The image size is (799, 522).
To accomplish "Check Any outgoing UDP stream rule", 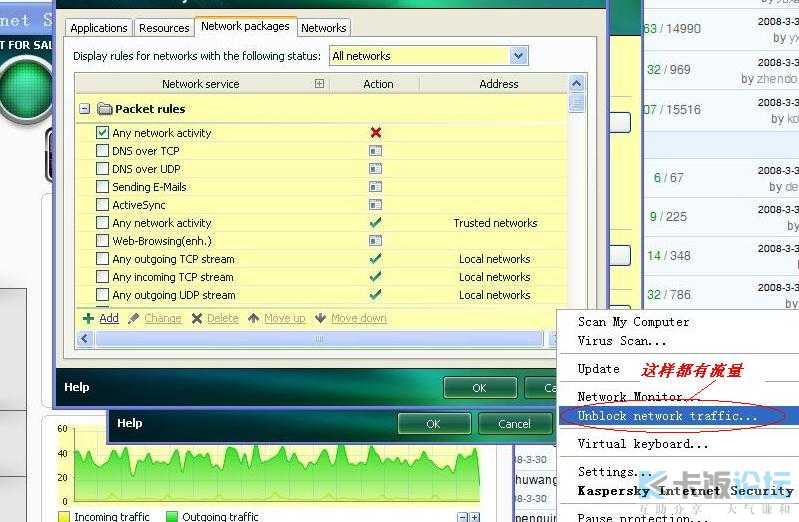I will 102,295.
